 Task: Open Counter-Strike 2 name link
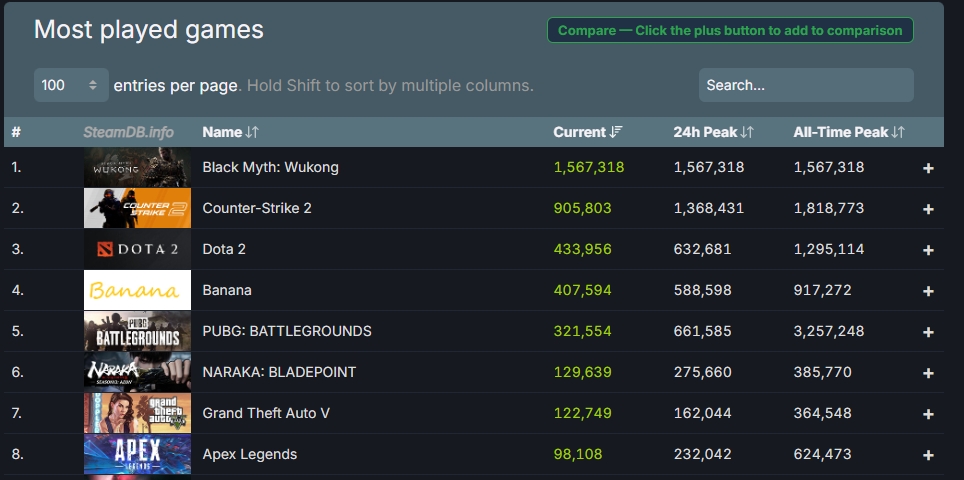tap(257, 208)
